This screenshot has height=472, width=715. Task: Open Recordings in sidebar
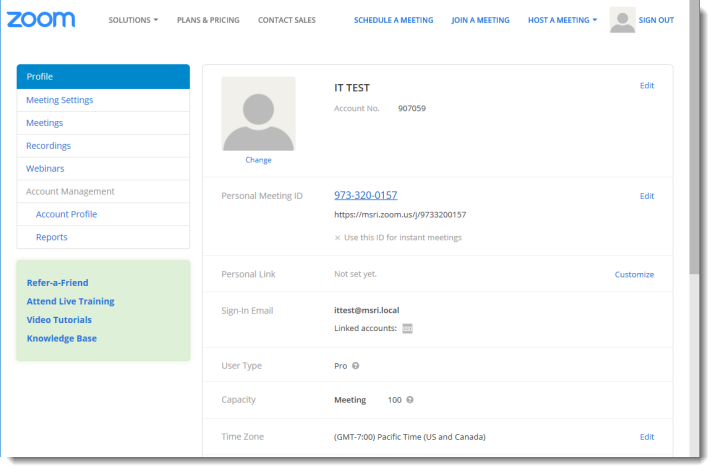coord(103,146)
